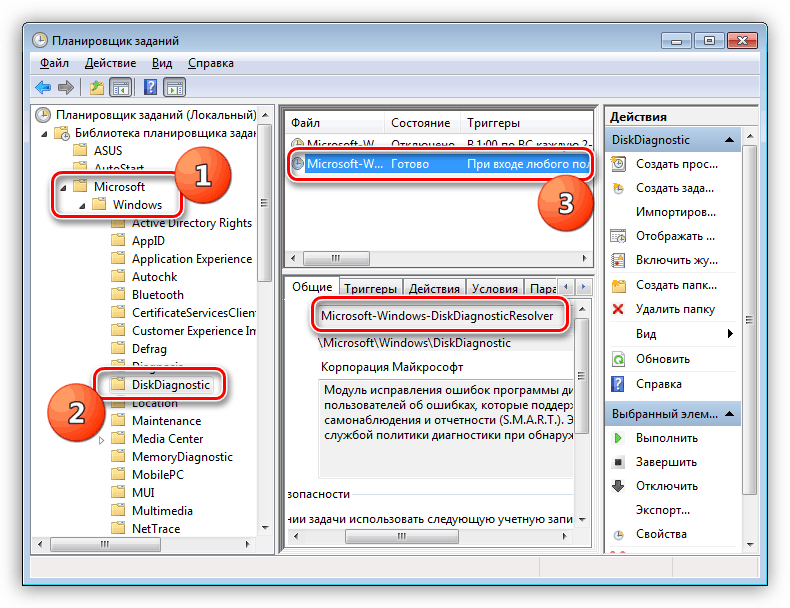Click the Defrag folder icon
This screenshot has width=790, height=608.
[118, 348]
